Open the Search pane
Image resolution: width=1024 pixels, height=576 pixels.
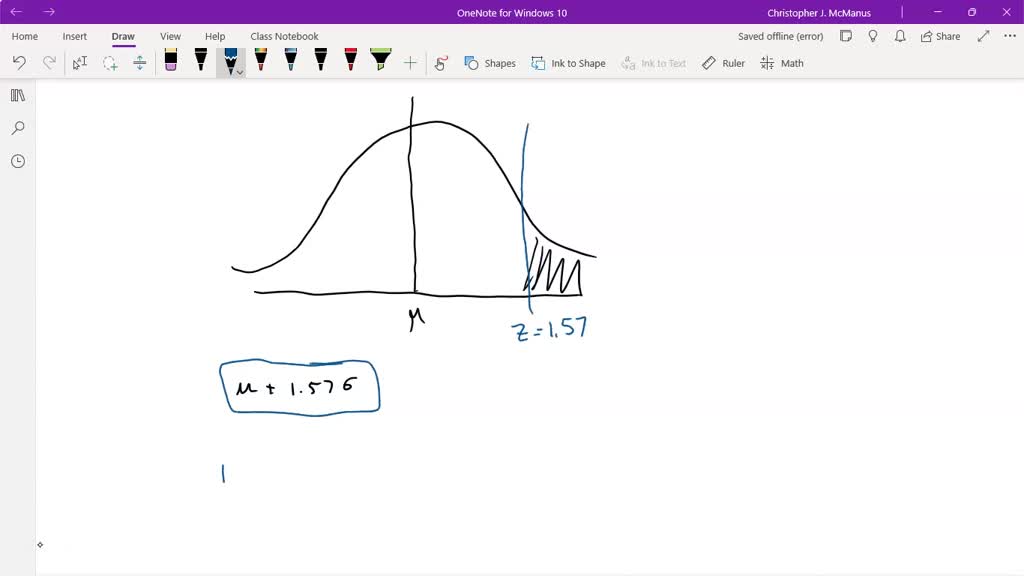(x=17, y=128)
